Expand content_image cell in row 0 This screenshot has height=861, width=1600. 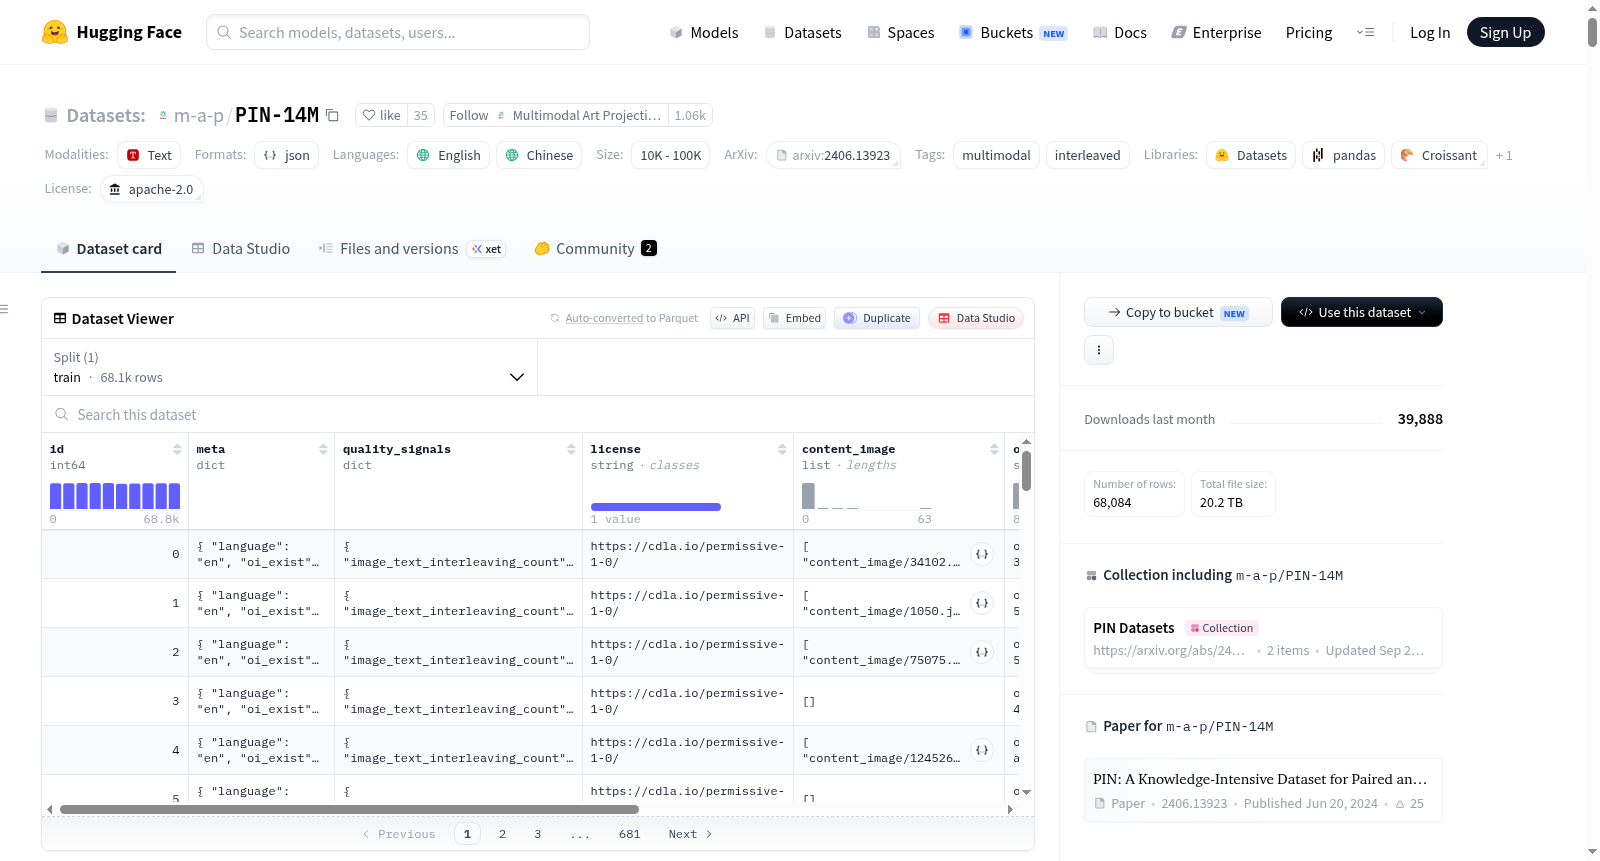tap(982, 554)
